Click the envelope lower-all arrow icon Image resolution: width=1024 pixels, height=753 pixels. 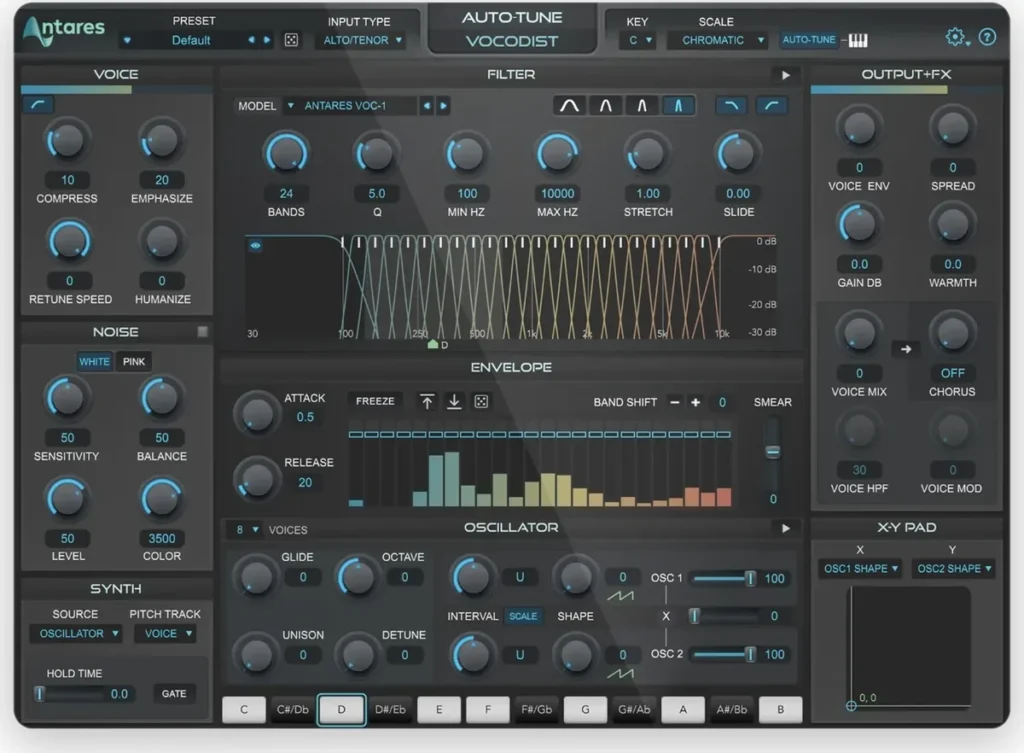[x=454, y=402]
